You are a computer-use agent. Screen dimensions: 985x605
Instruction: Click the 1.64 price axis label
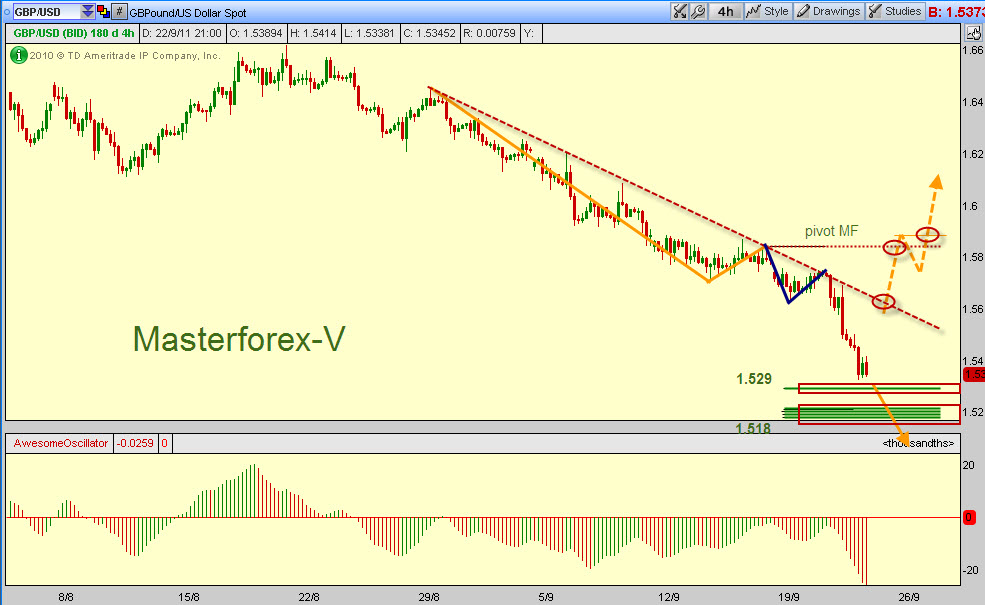[x=972, y=102]
